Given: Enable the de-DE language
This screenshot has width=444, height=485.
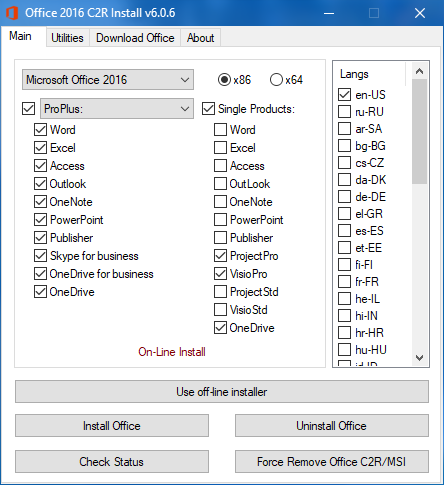Looking at the screenshot, I should 344,197.
